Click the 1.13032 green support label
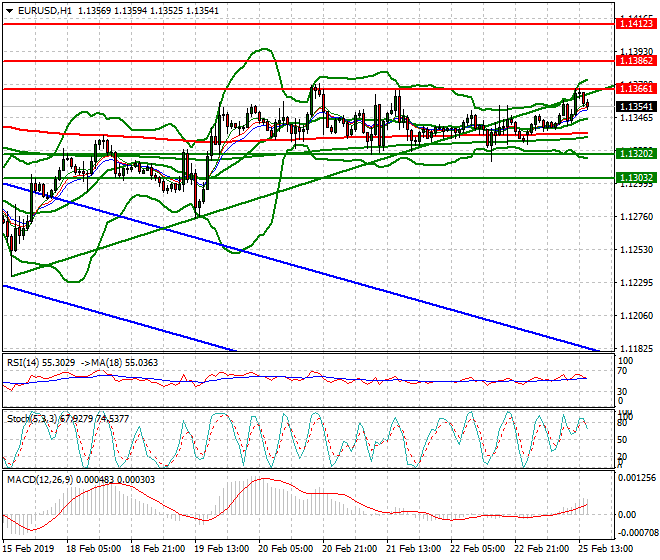Image resolution: width=660 pixels, height=560 pixels. click(x=636, y=178)
